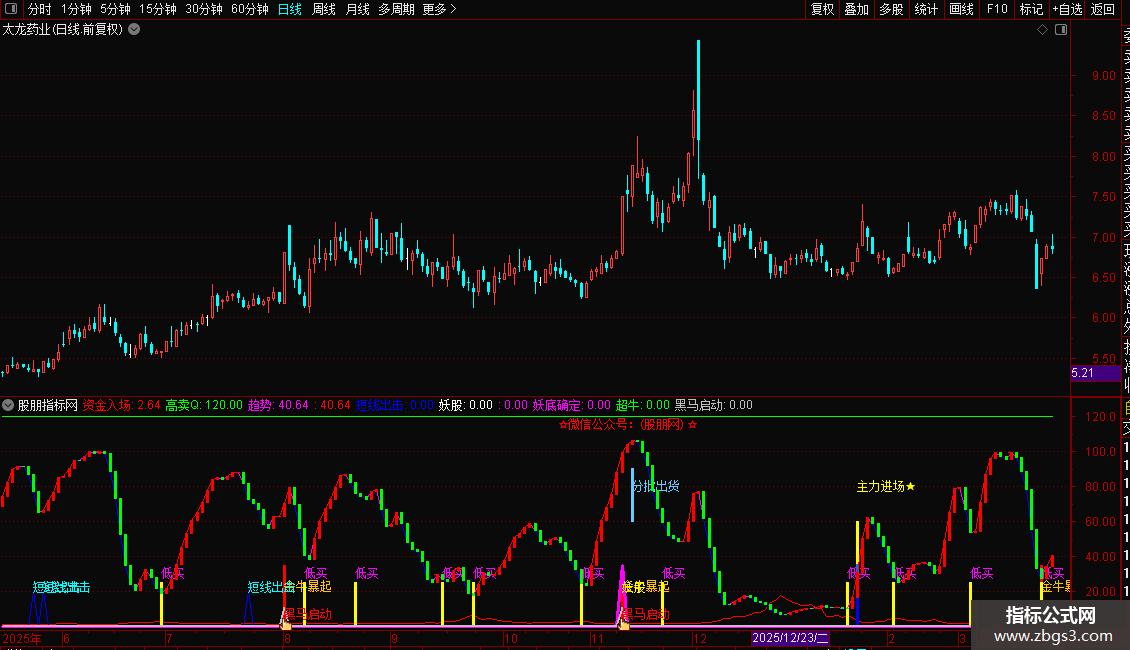Click the 2025年 label on the time axis
The image size is (1130, 650).
[22, 638]
